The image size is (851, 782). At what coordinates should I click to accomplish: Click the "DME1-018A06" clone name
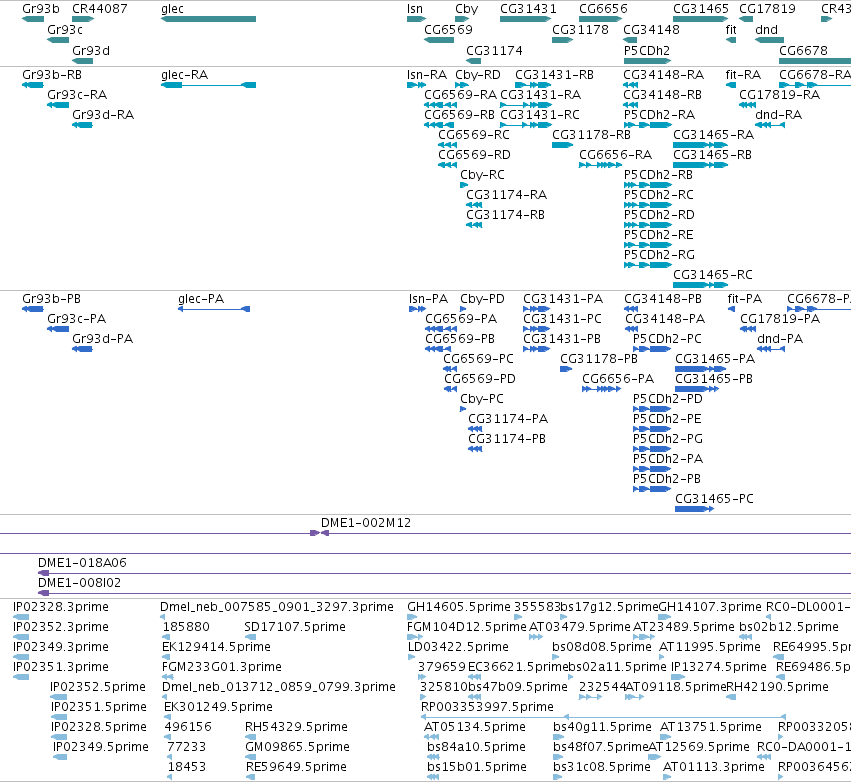pos(82,562)
